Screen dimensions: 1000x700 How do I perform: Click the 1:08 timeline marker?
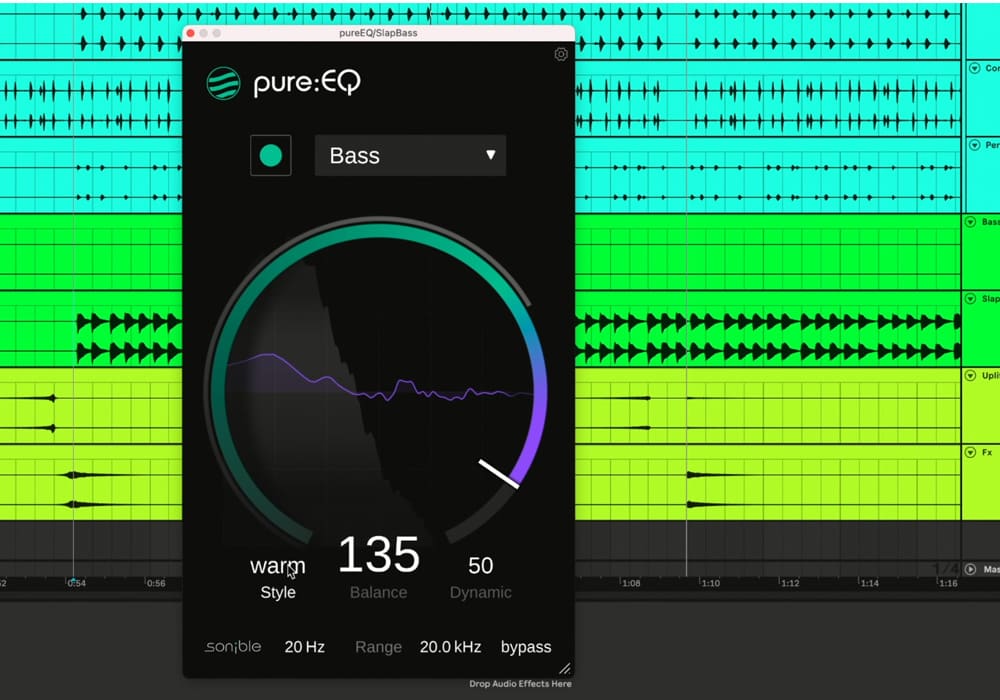coord(631,583)
